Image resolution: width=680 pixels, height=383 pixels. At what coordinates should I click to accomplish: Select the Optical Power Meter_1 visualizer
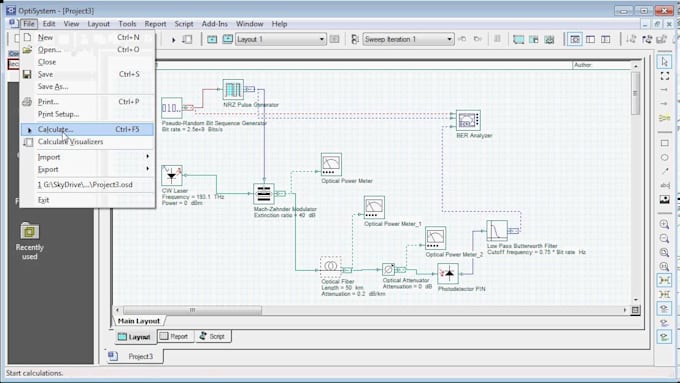click(374, 207)
